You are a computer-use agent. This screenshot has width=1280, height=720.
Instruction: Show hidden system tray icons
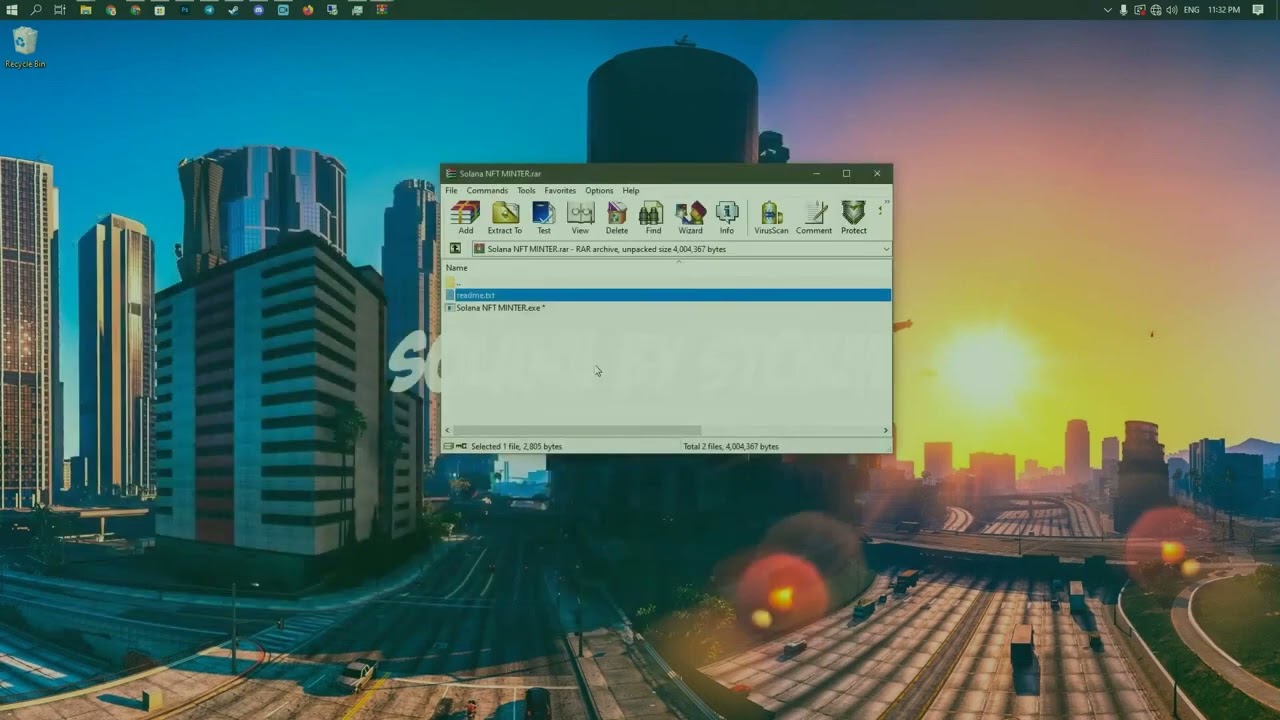pyautogui.click(x=1107, y=10)
